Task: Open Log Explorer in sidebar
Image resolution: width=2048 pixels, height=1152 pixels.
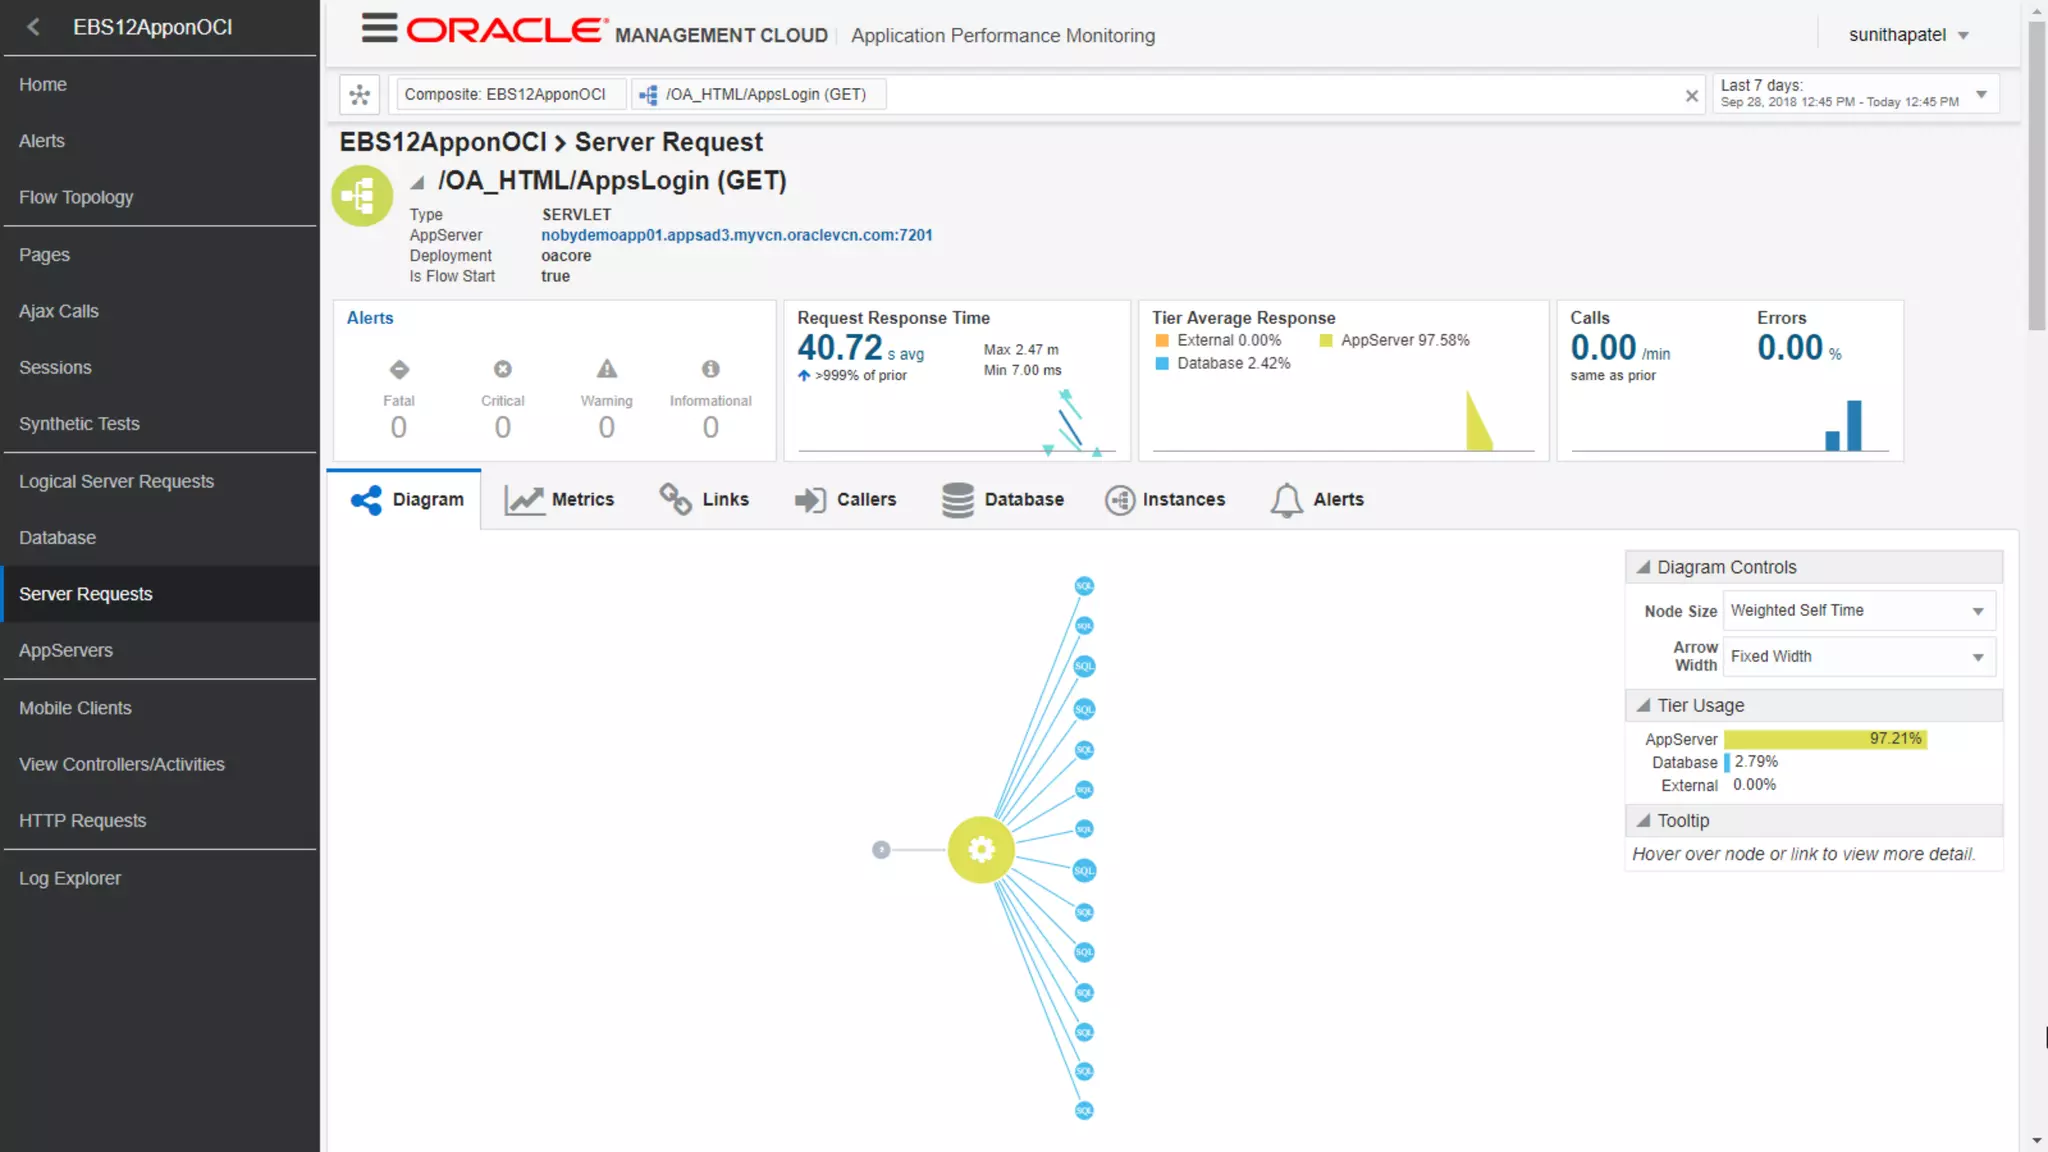Action: coord(160,879)
